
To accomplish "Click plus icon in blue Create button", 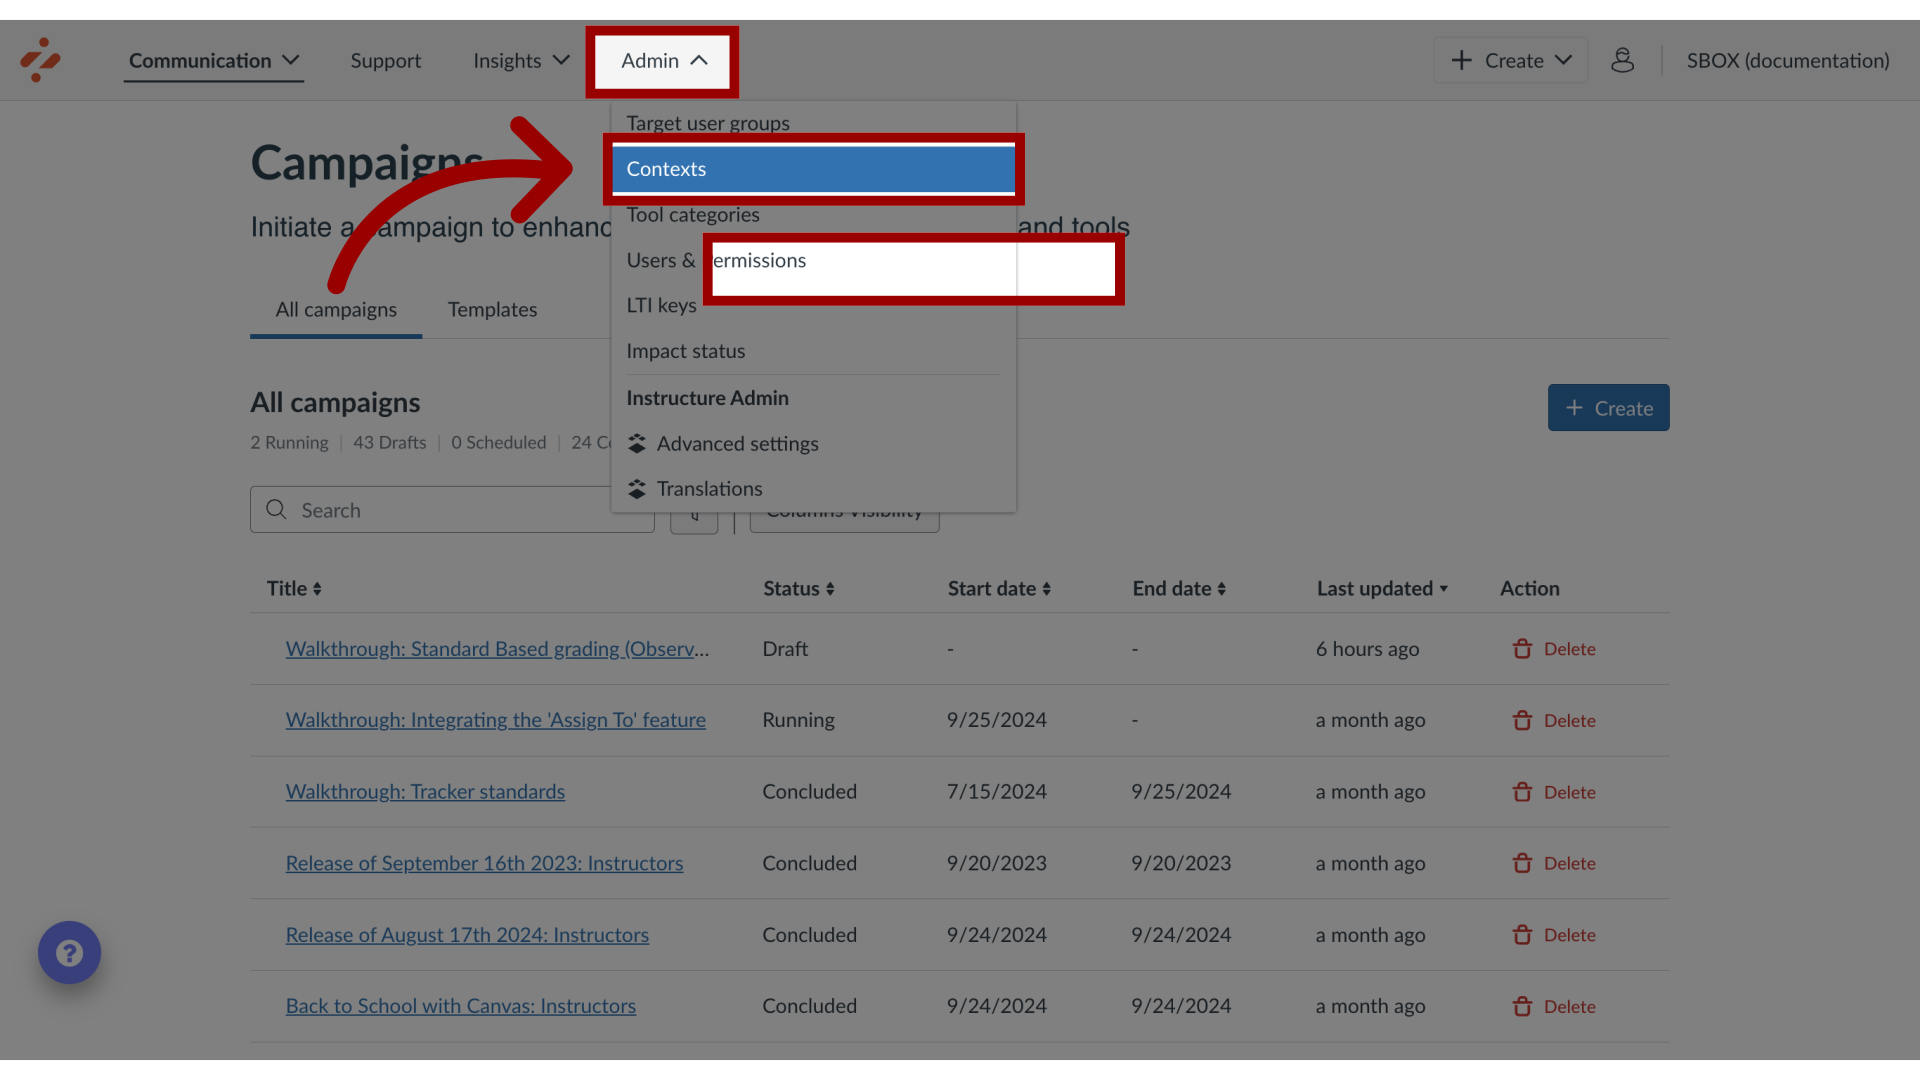I will tap(1574, 408).
